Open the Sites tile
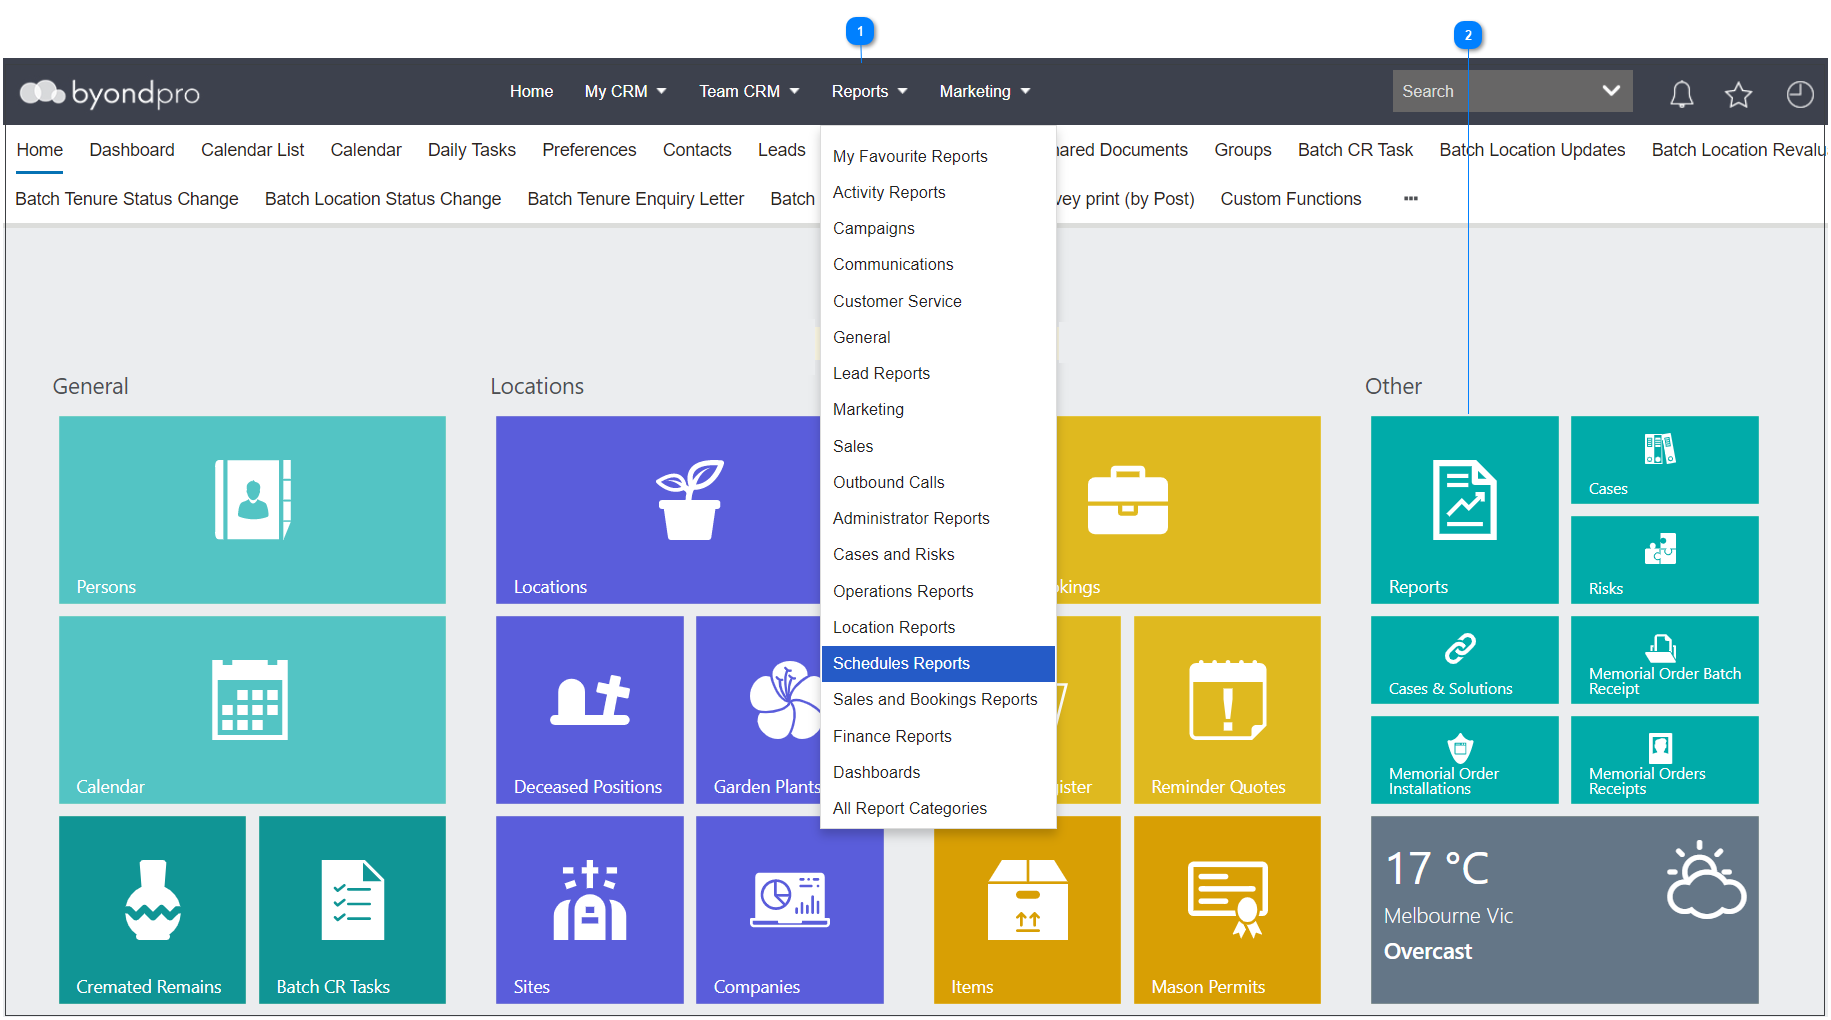 point(589,909)
